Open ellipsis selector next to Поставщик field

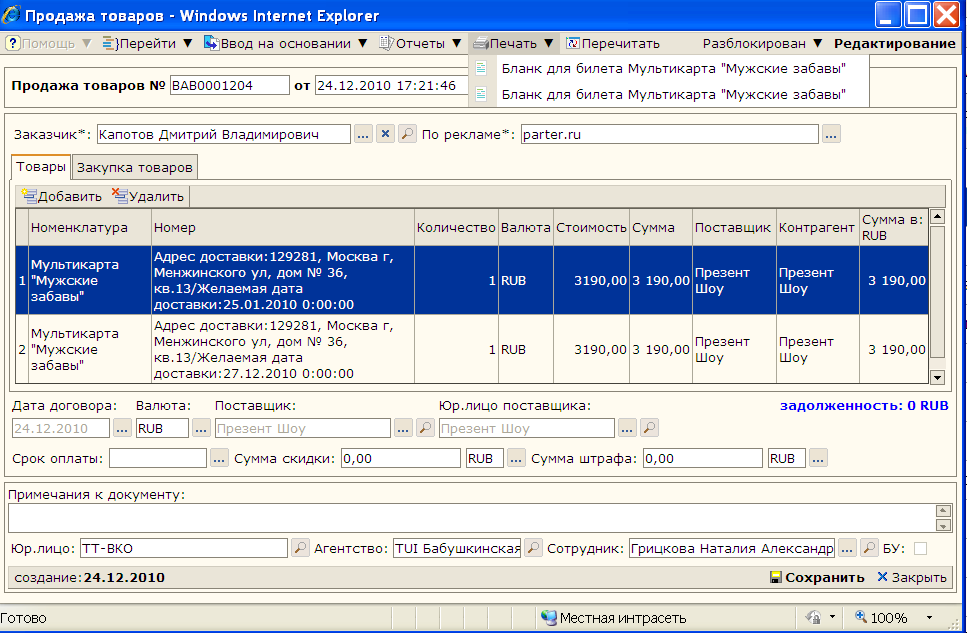(x=403, y=428)
